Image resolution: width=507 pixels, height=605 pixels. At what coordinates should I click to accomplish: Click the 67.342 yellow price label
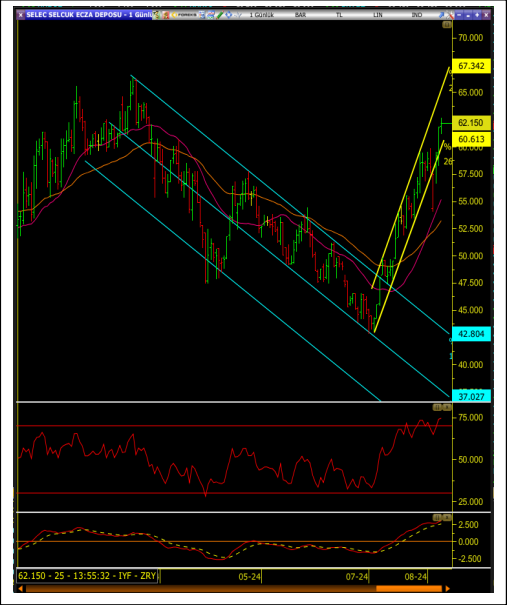[472, 66]
